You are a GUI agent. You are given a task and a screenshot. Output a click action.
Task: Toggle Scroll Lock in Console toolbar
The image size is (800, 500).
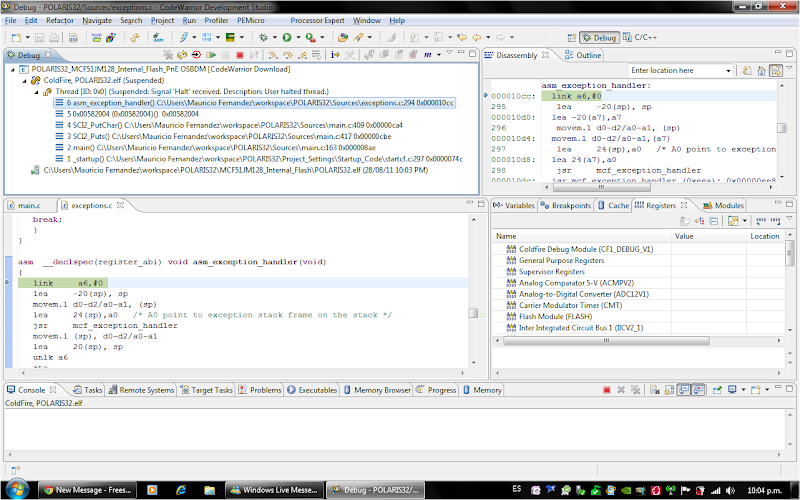coord(671,390)
